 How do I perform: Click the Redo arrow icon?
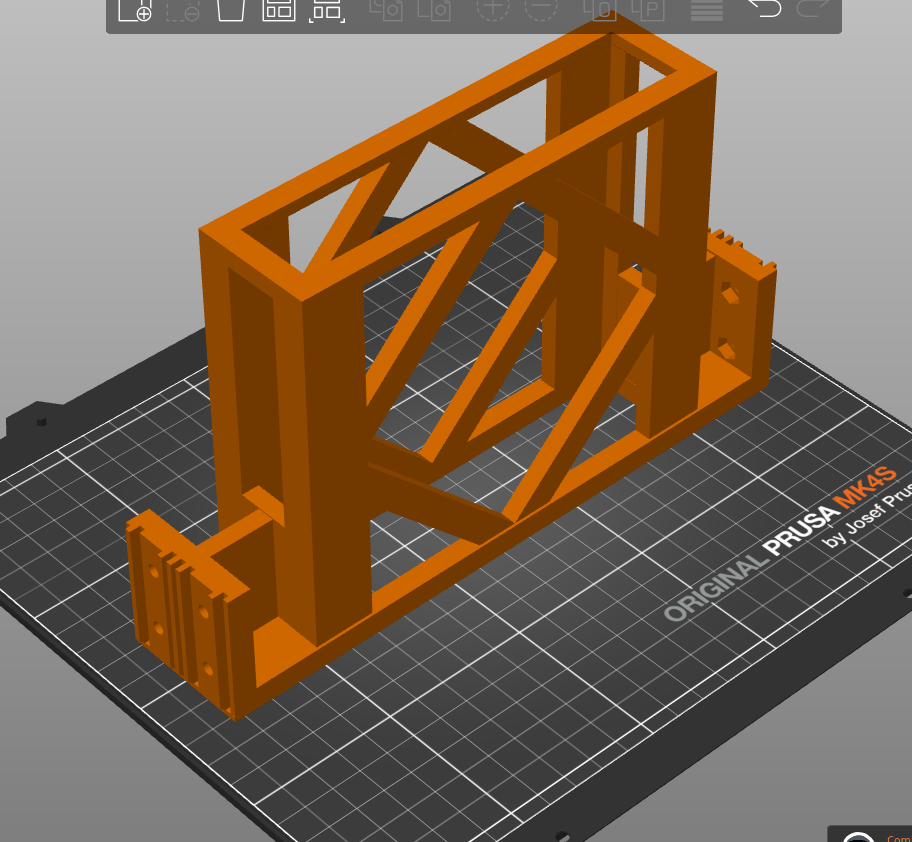point(813,8)
